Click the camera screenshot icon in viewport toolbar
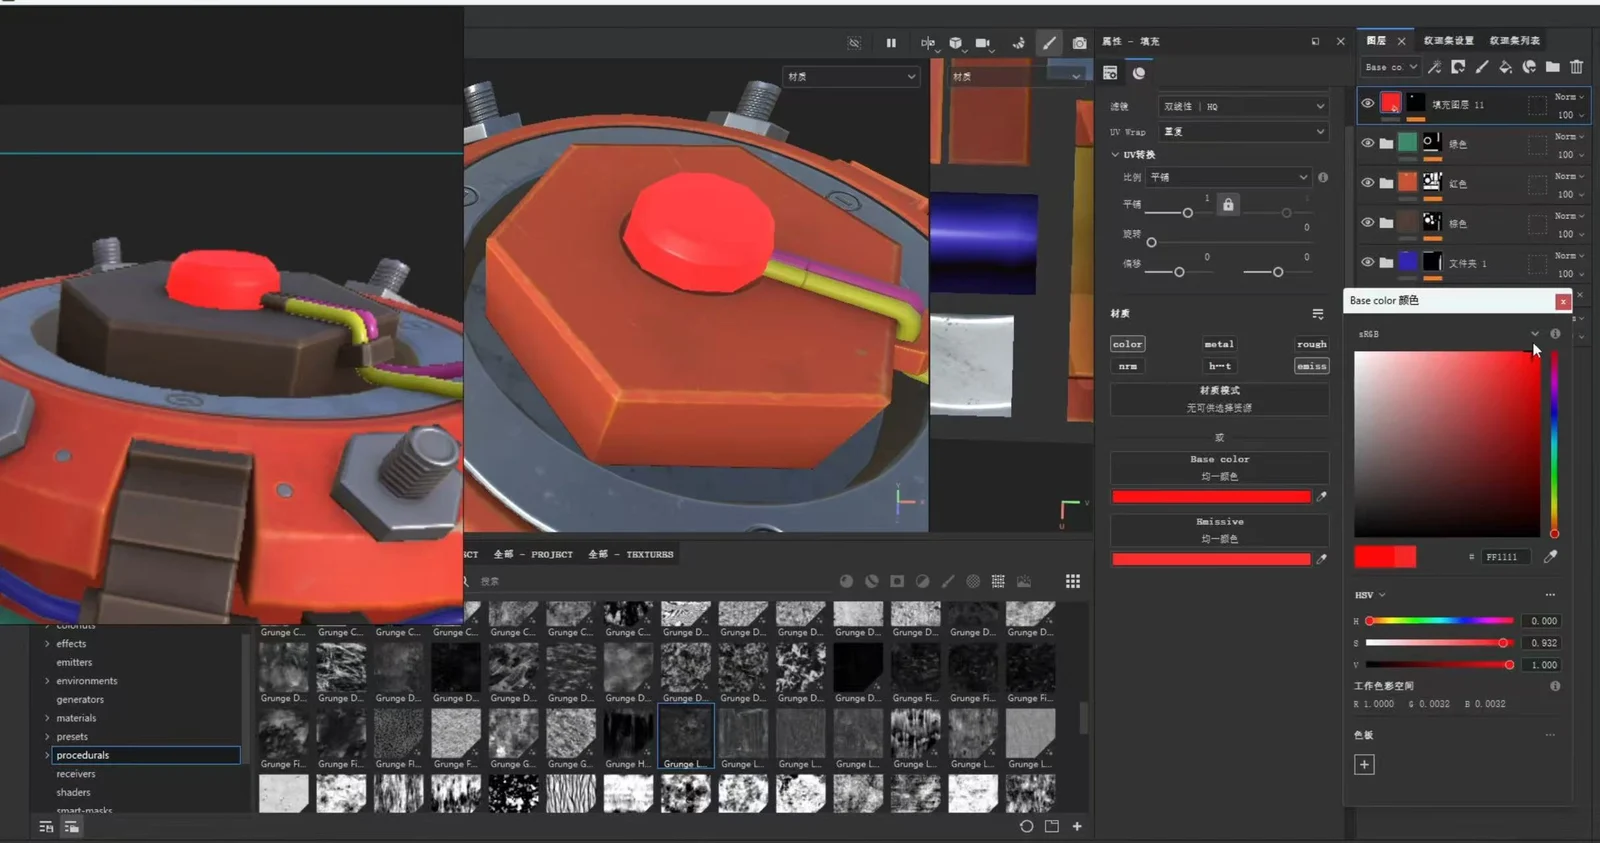This screenshot has width=1600, height=843. pyautogui.click(x=1079, y=43)
